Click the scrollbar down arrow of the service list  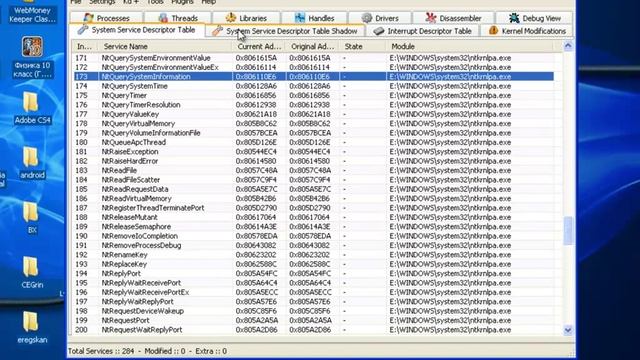(568, 330)
